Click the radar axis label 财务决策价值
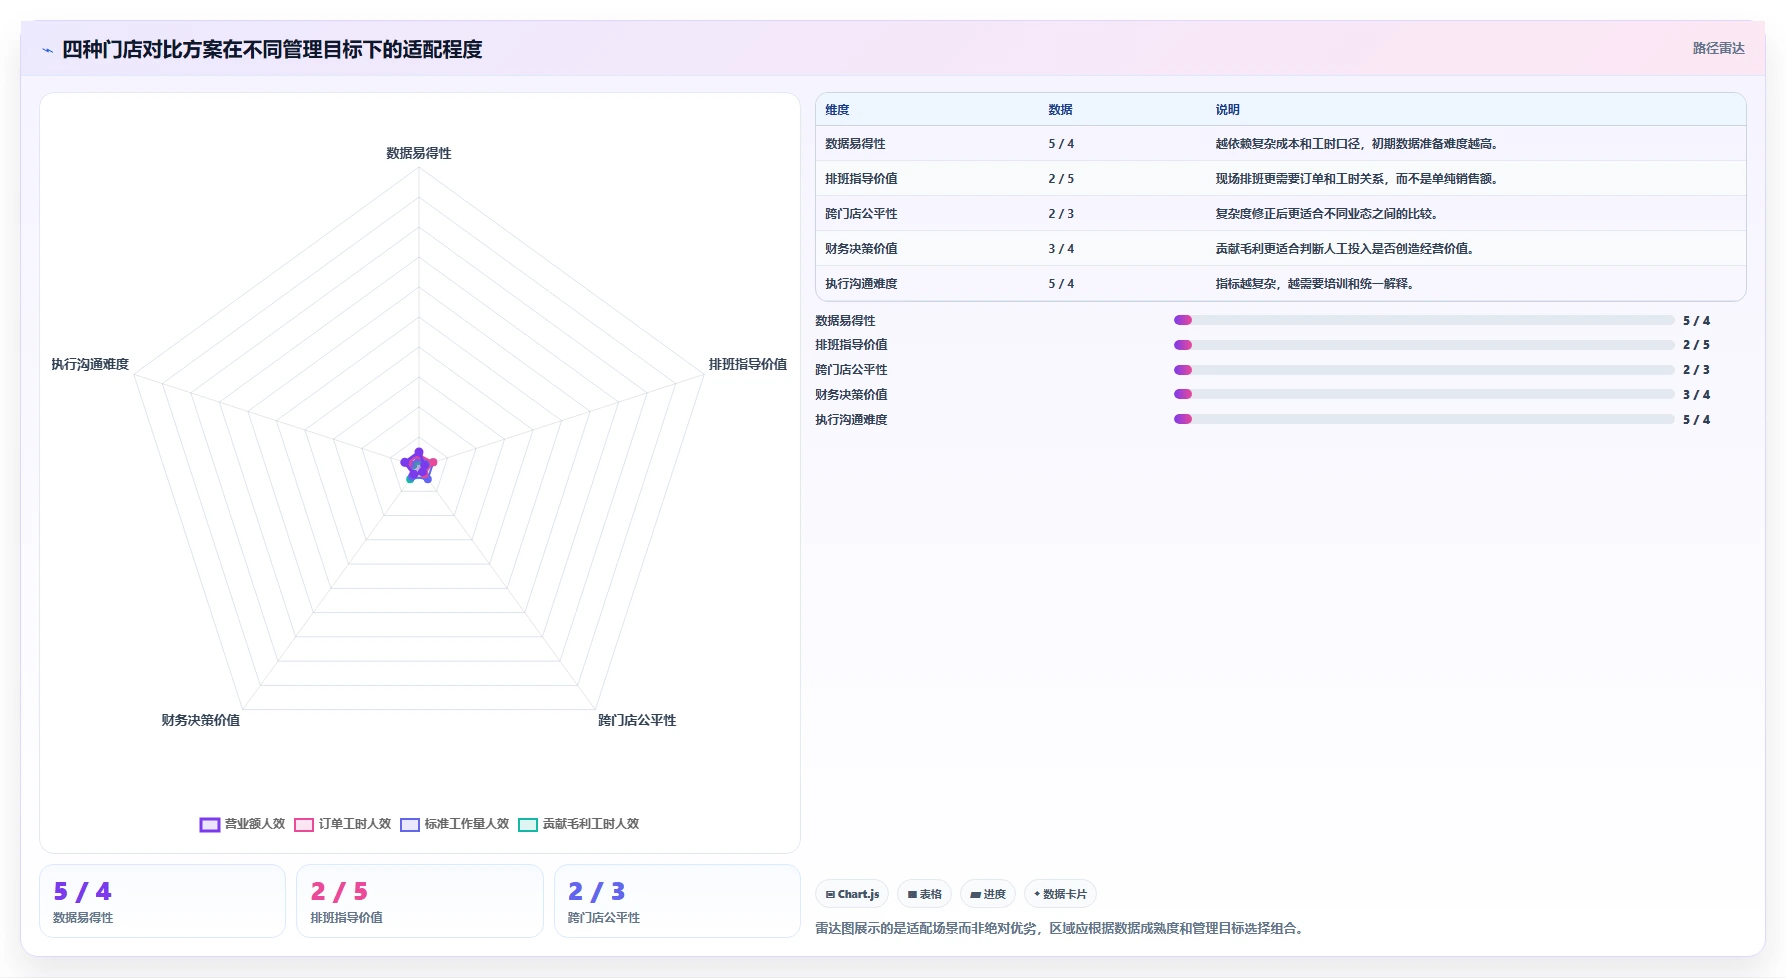 point(201,720)
